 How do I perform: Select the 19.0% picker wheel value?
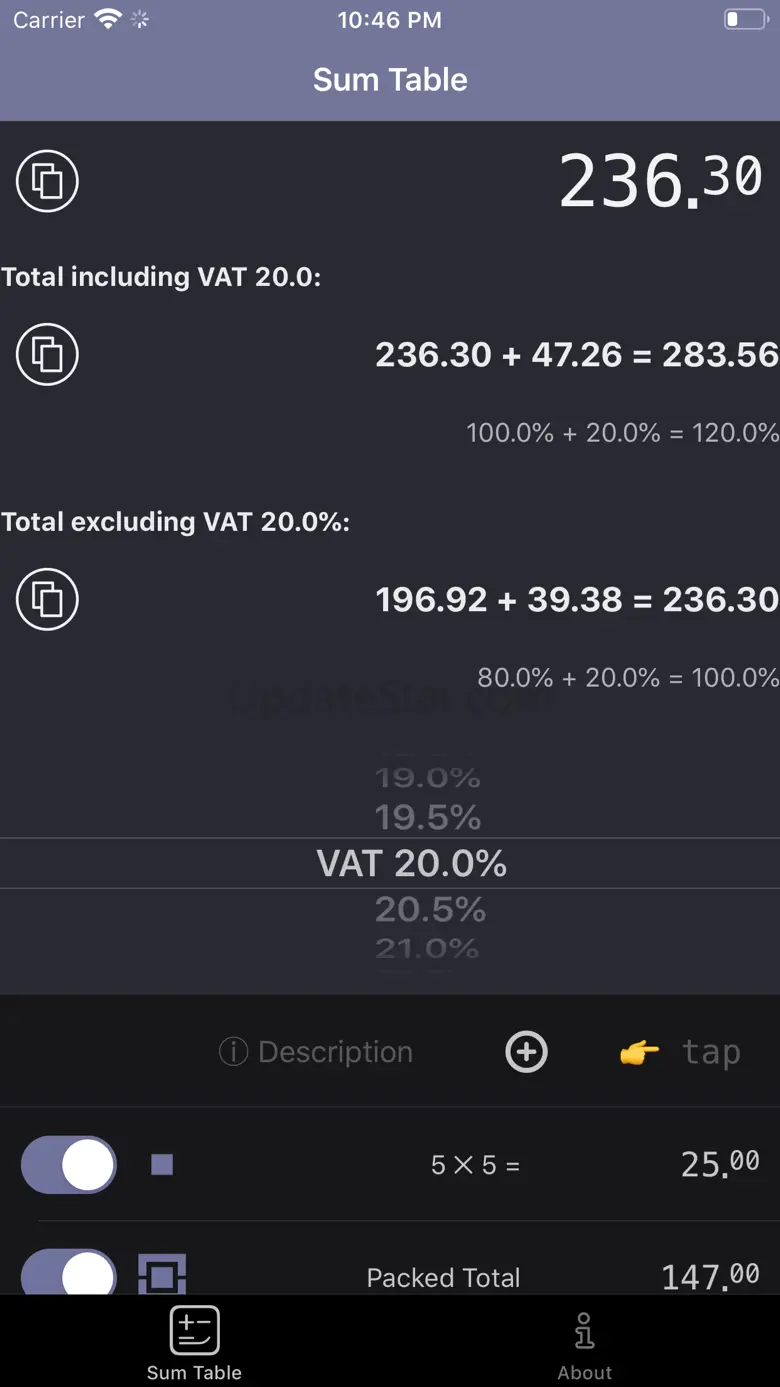[x=428, y=777]
